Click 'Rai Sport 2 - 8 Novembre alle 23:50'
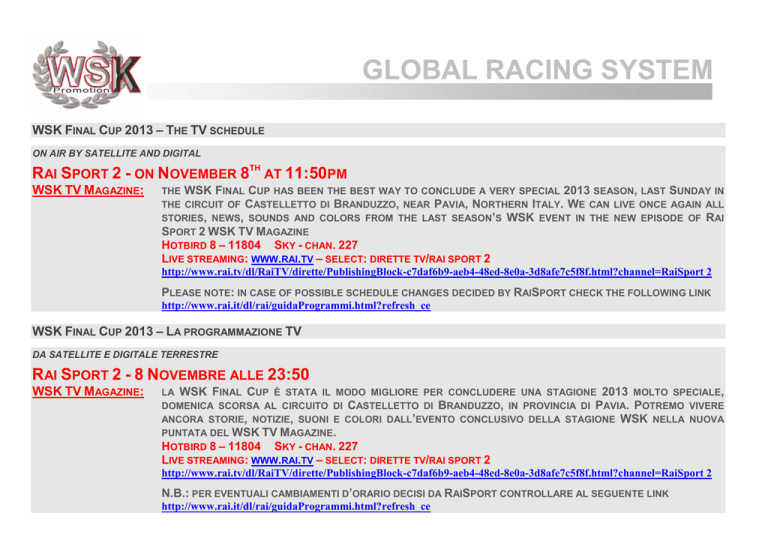Image resolution: width=768 pixels, height=543 pixels. (170, 375)
